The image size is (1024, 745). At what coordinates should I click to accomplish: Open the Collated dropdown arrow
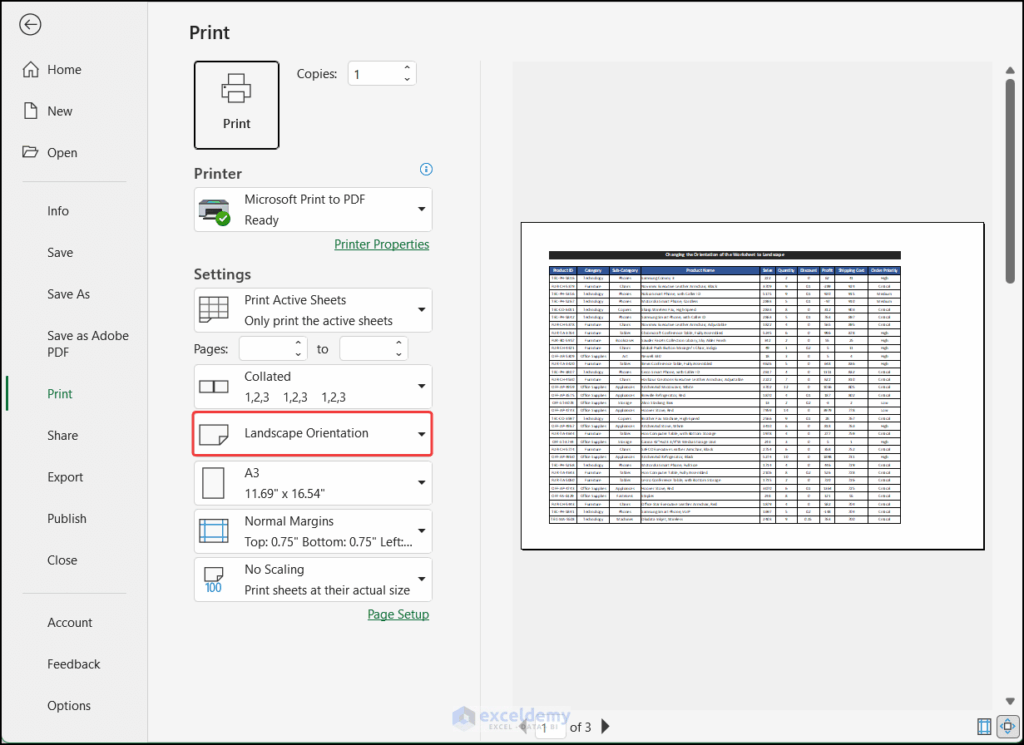[422, 386]
